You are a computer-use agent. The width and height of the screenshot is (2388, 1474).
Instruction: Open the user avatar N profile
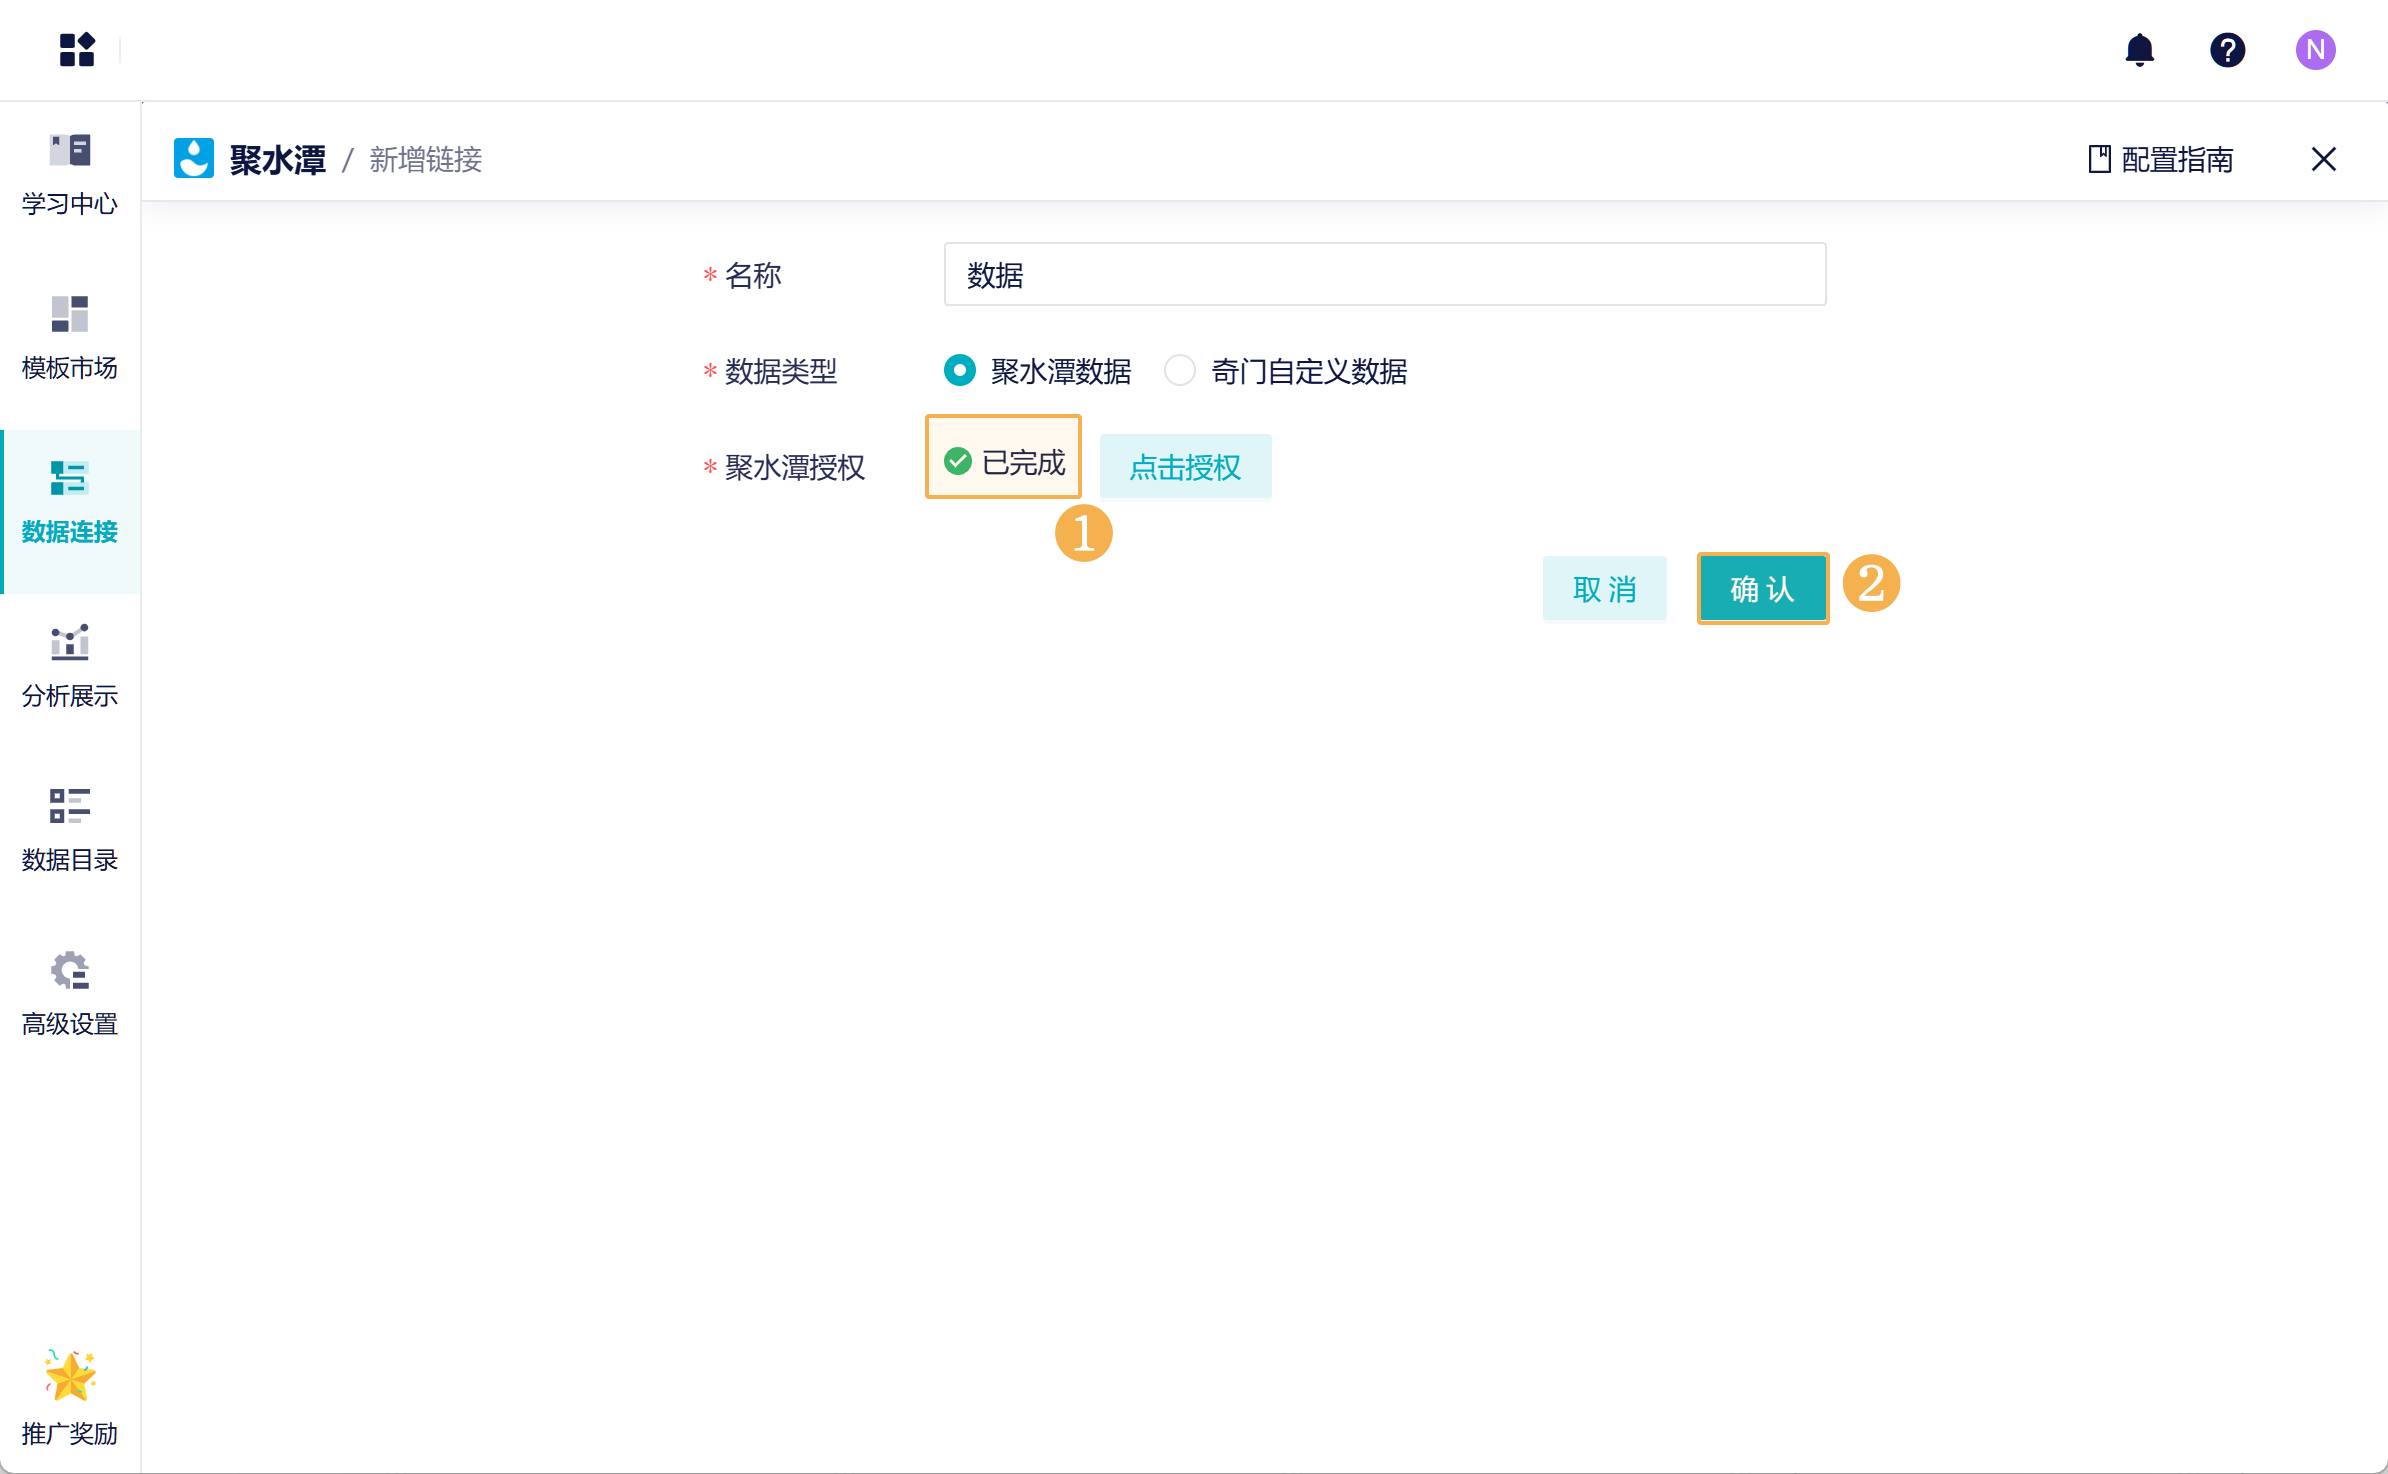[2315, 49]
